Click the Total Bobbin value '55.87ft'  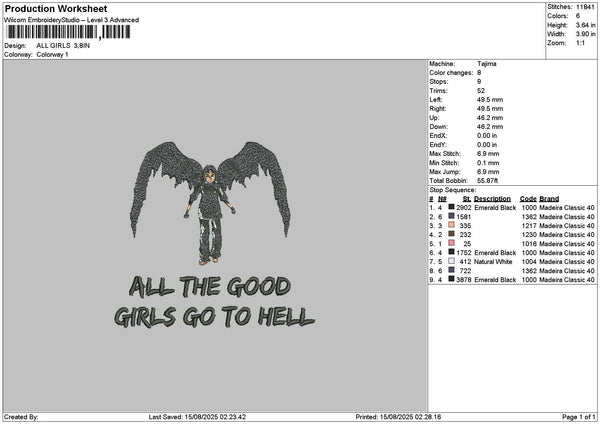tap(488, 181)
